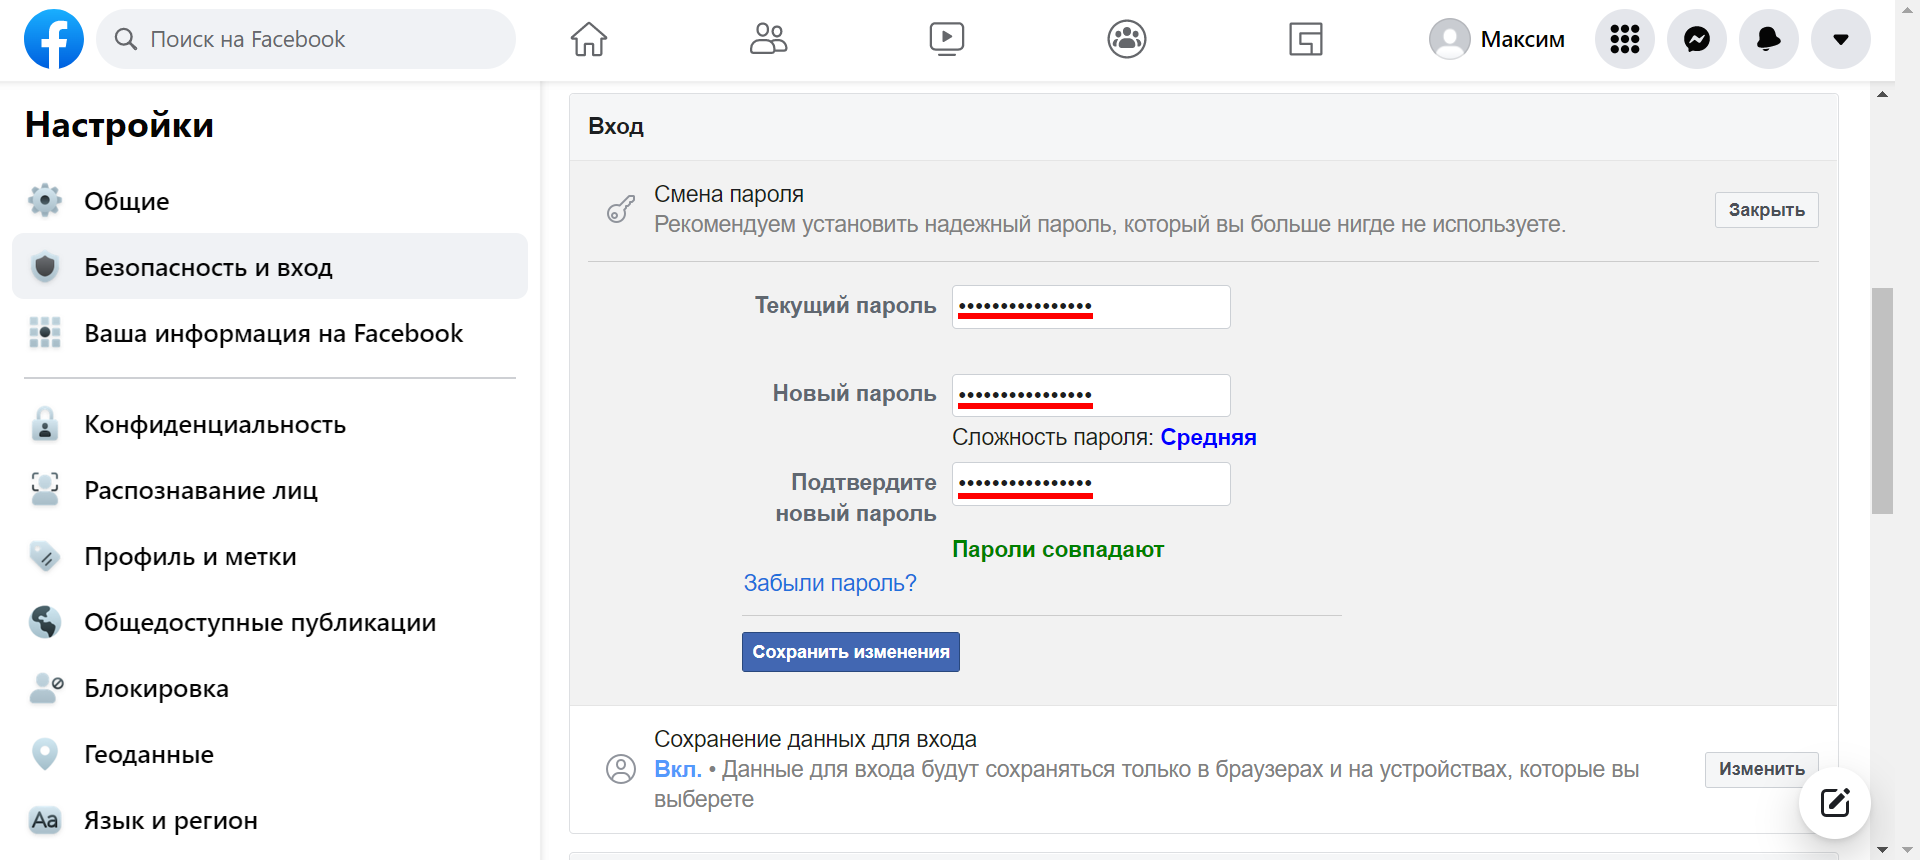Click inside the Поиск на Facebook search field
This screenshot has height=860, width=1920.
306,39
